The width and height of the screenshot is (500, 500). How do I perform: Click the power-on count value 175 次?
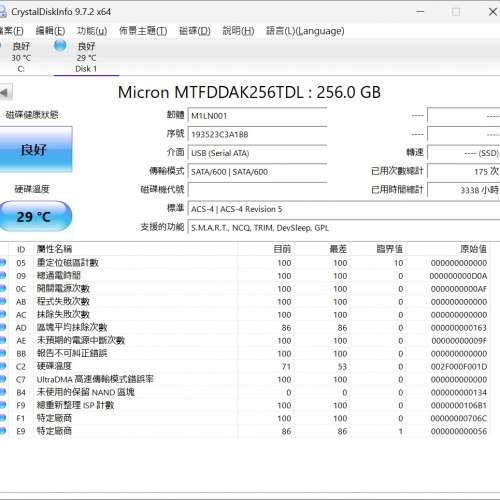point(464,171)
